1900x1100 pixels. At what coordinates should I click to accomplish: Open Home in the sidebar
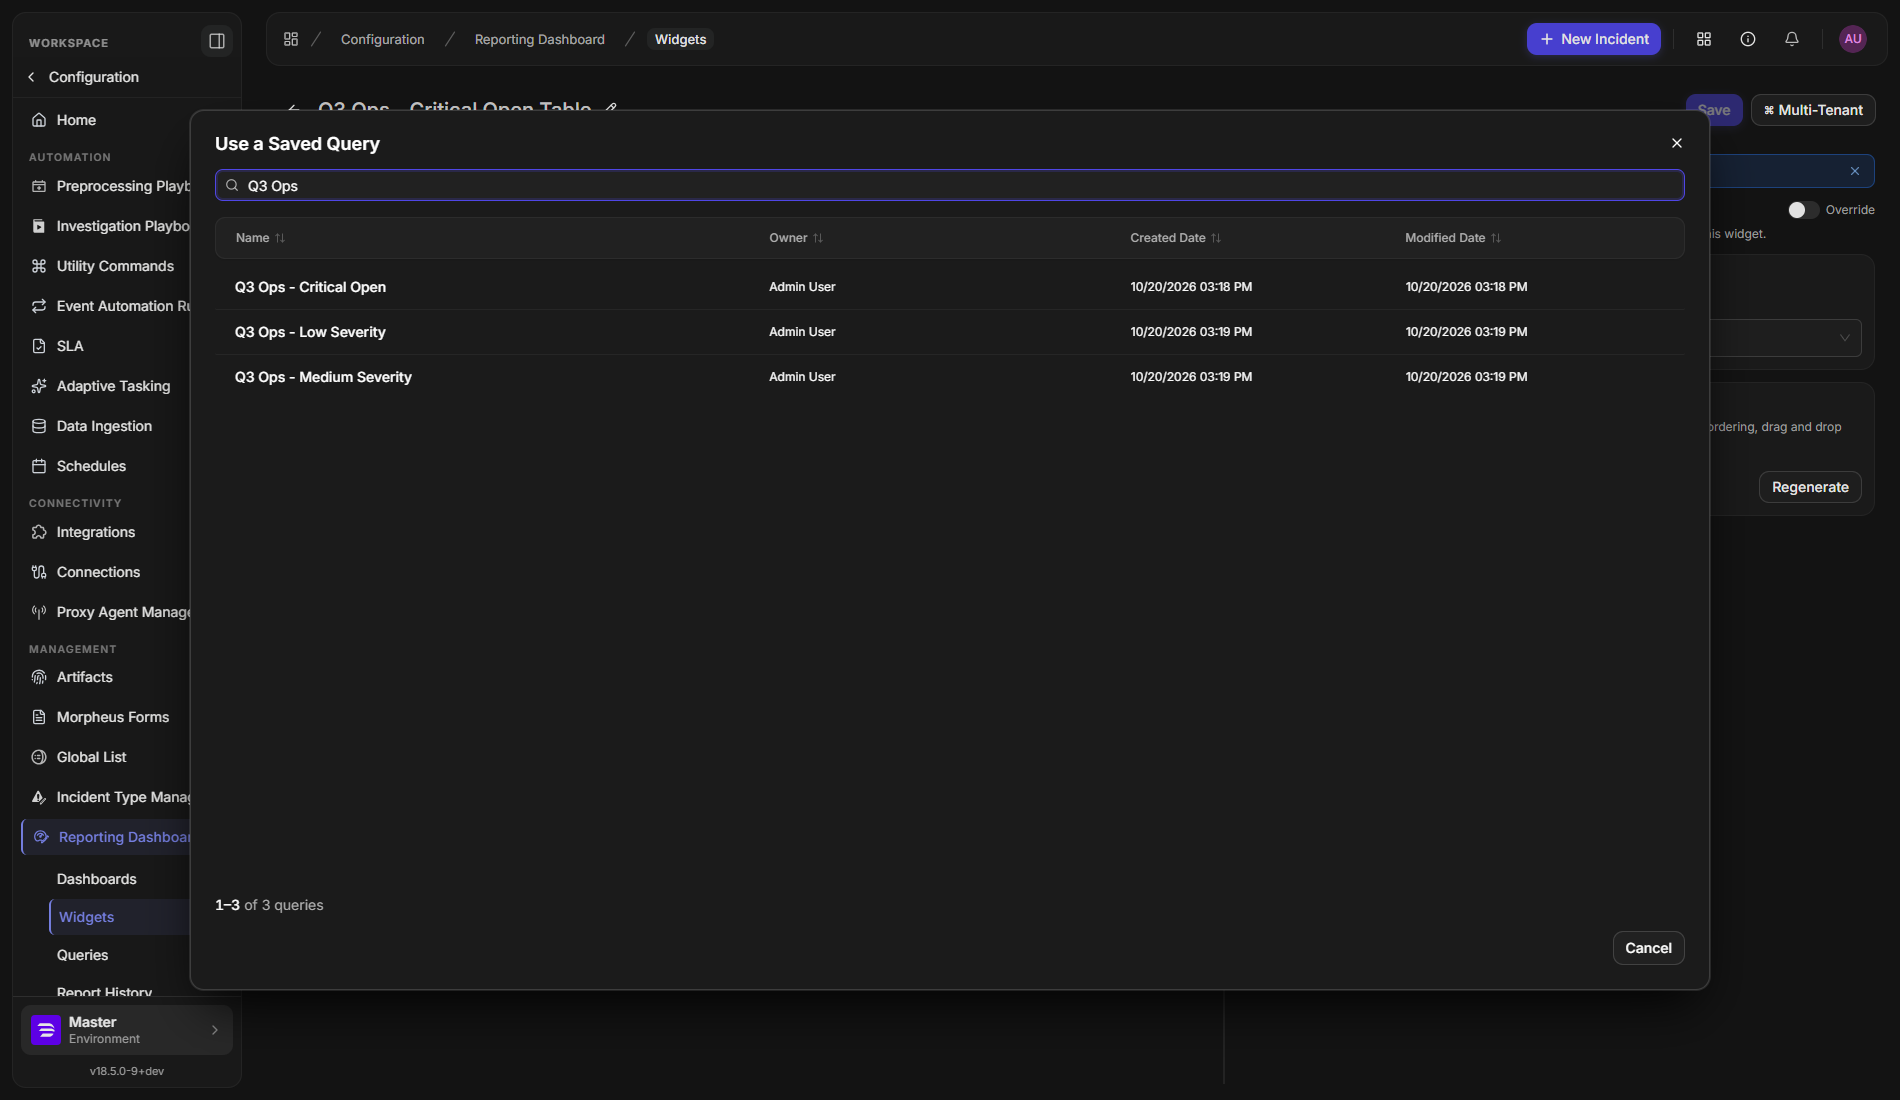pyautogui.click(x=76, y=120)
